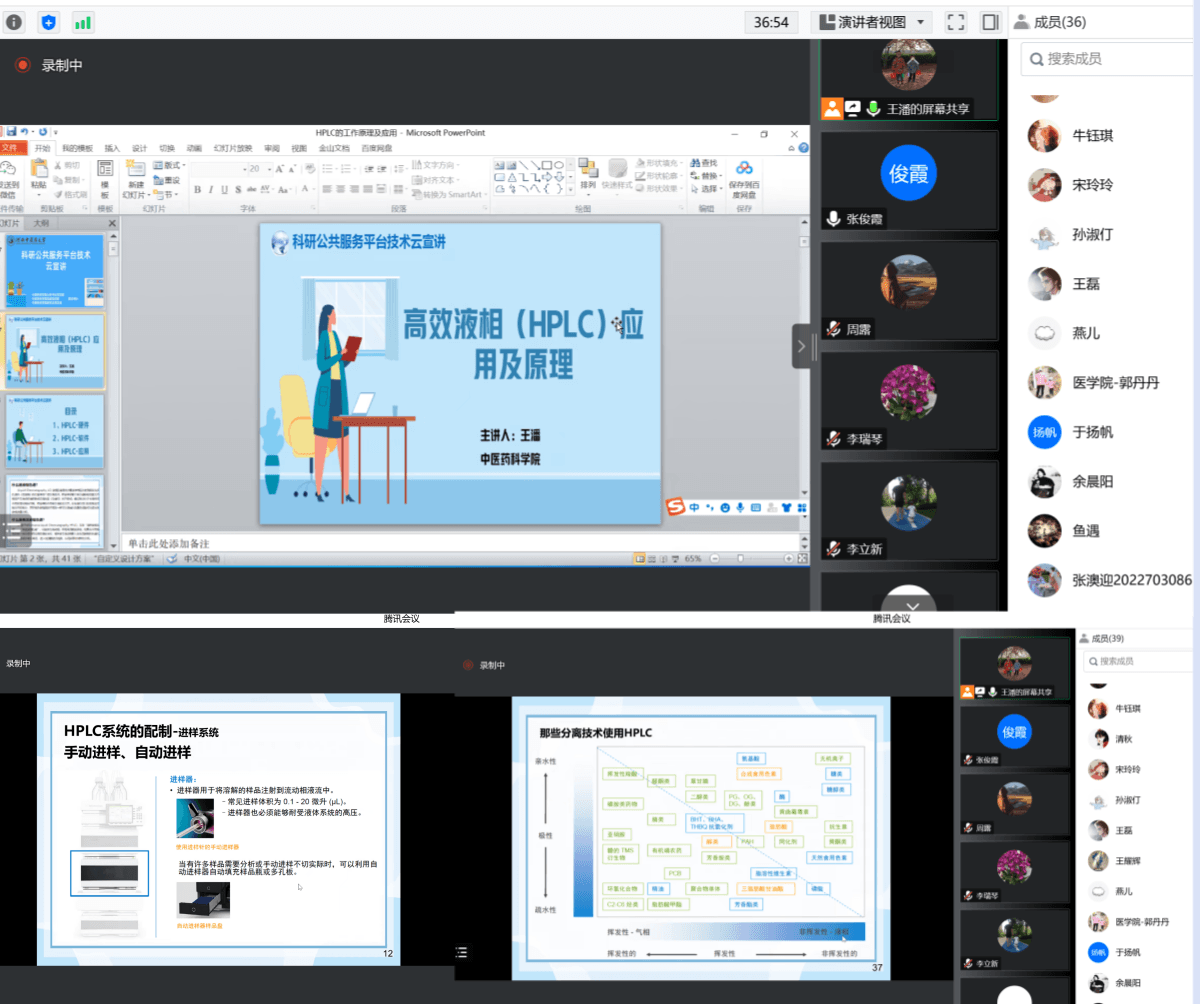Click Bold in PowerPoint font group

point(197,190)
